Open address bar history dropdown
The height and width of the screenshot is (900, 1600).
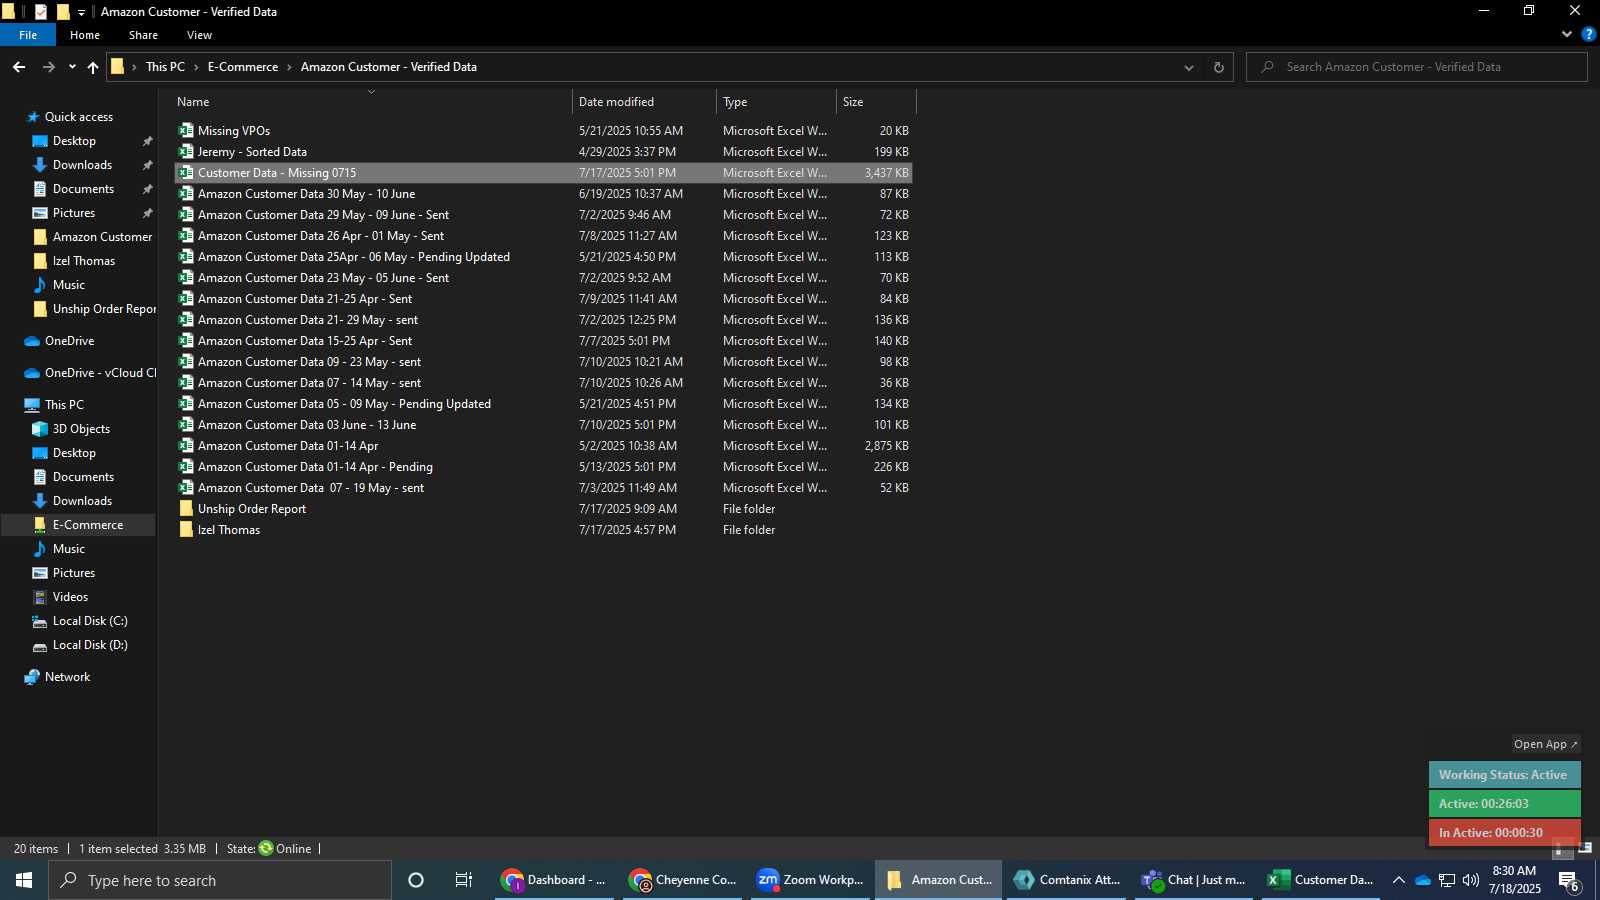1189,68
